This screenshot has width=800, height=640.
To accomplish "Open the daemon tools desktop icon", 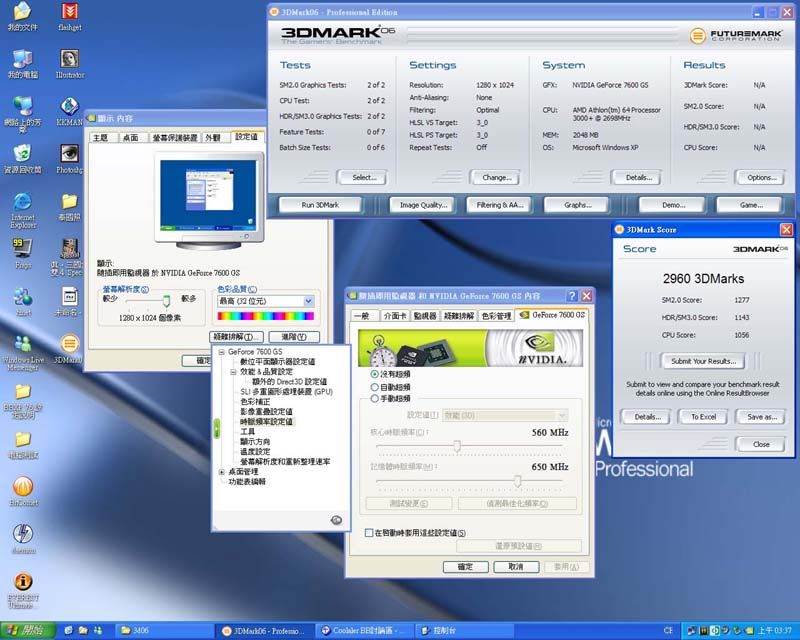I will click(x=22, y=539).
